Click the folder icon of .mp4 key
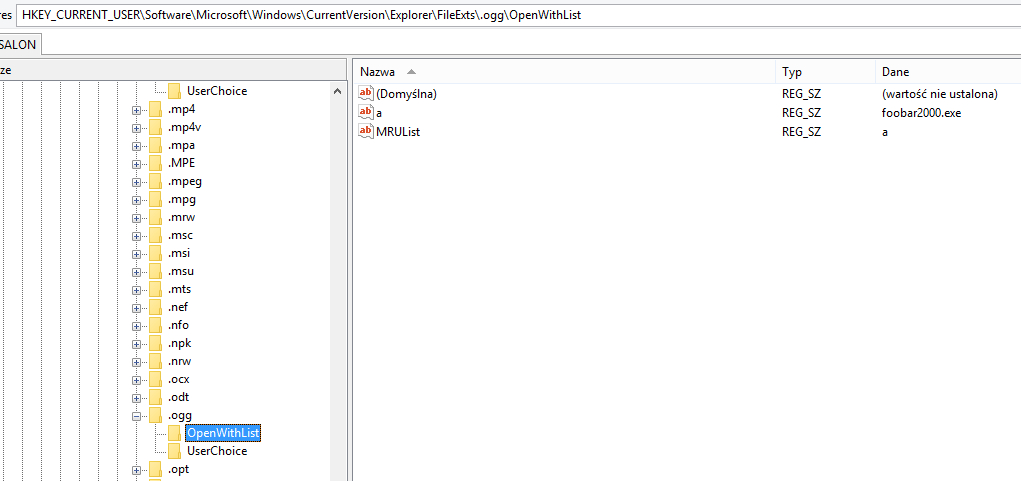The image size is (1021, 481). [x=155, y=109]
